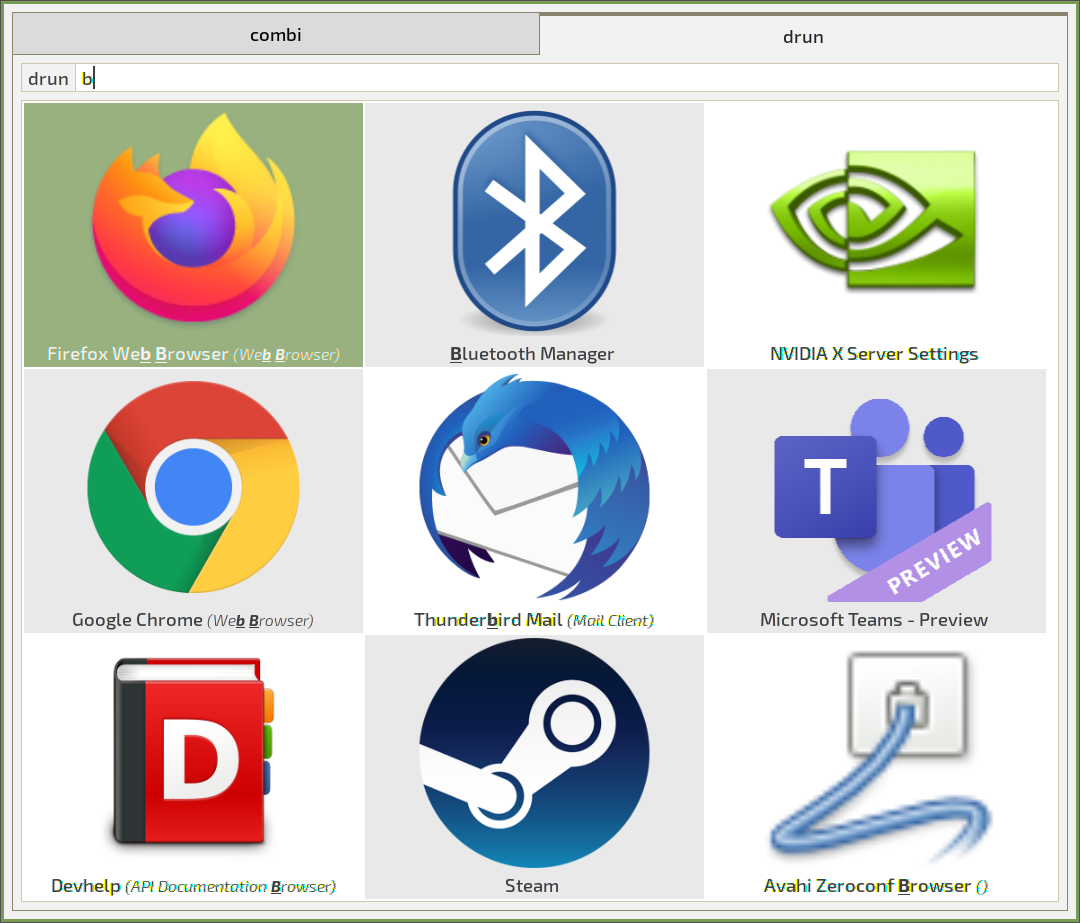Click the 'Devhelp' text label

click(x=86, y=886)
